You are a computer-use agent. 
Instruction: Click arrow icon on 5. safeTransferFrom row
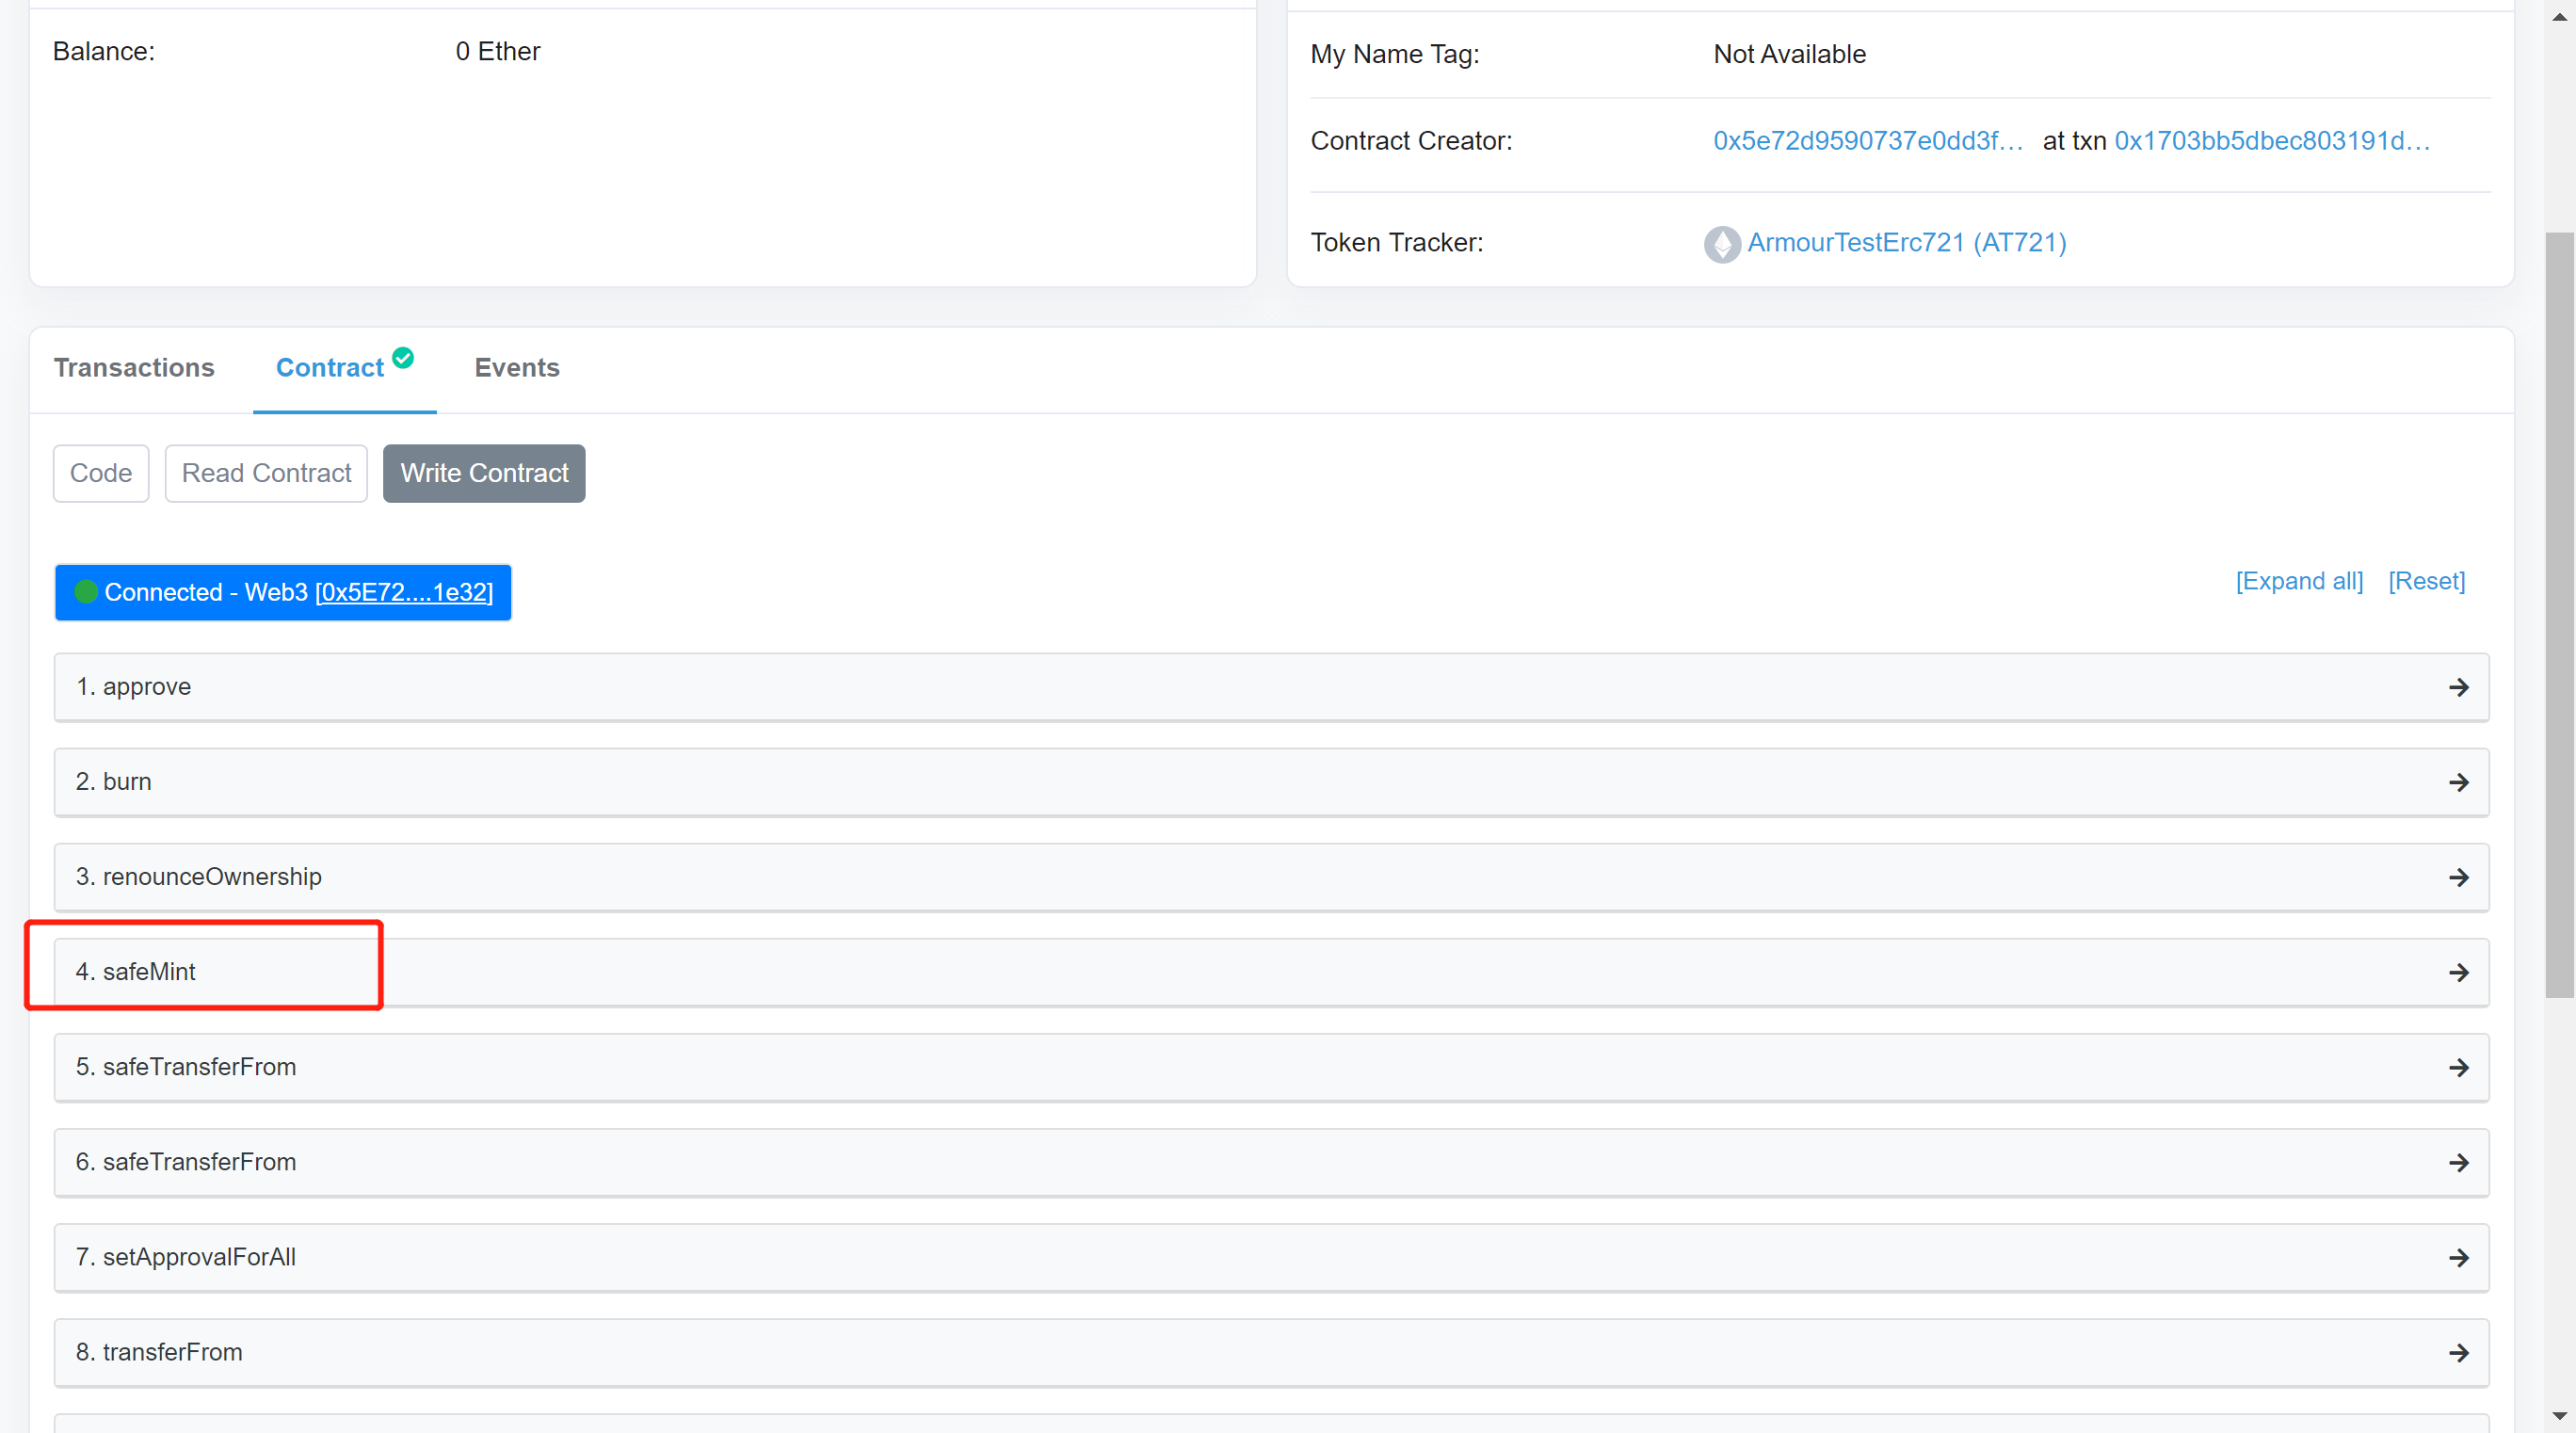point(2458,1067)
